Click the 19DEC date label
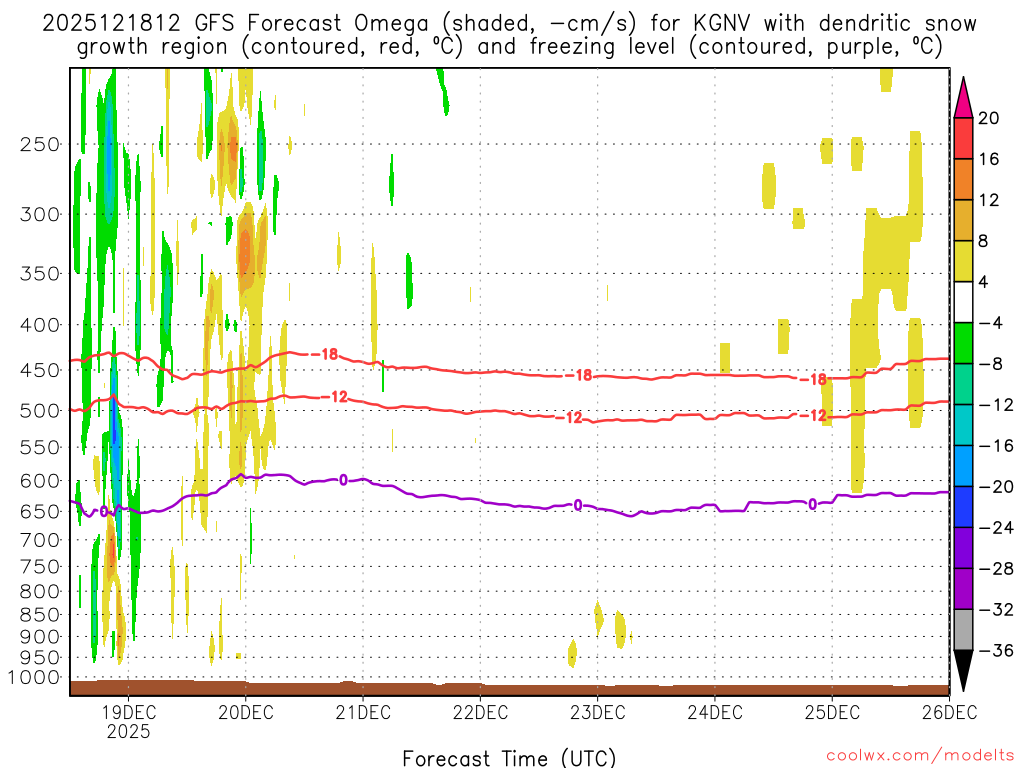The width and height of the screenshot is (1024, 768). point(128,712)
